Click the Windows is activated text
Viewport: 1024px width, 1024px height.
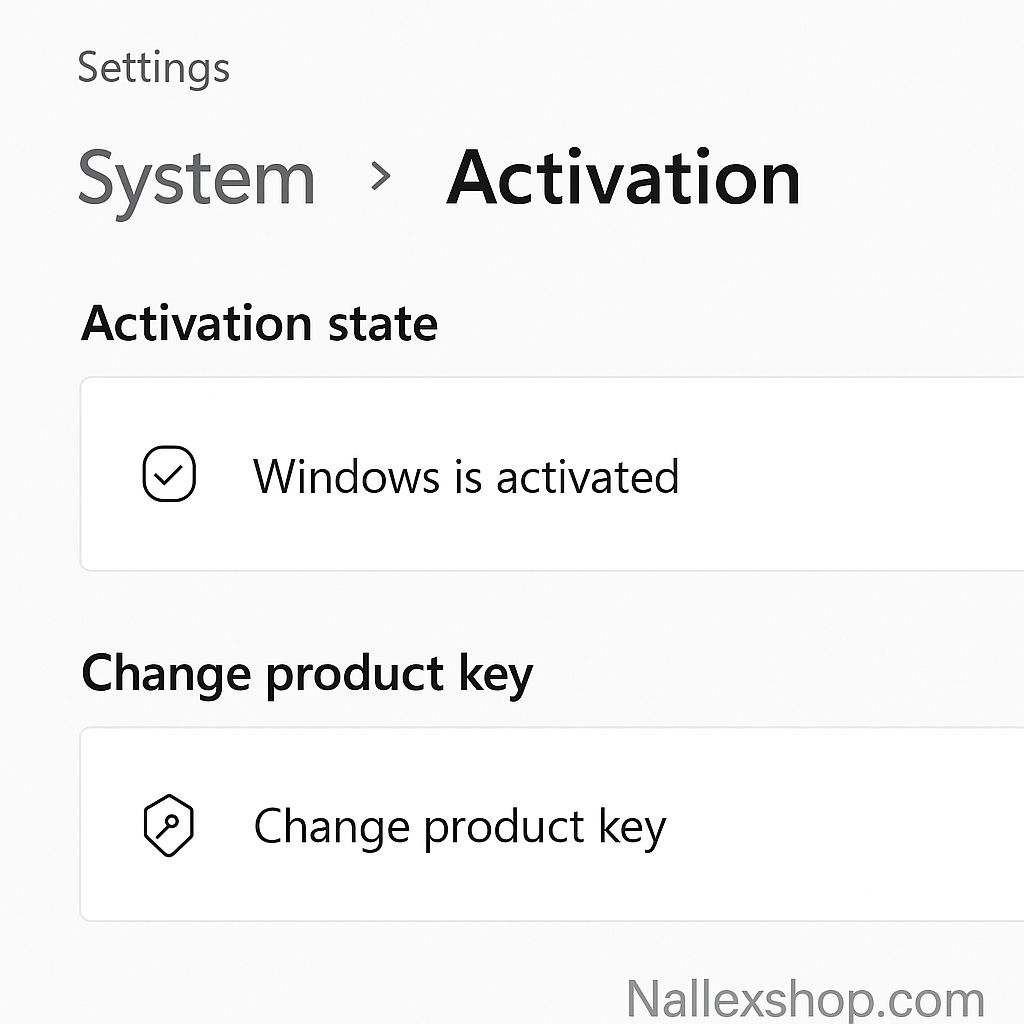(x=467, y=477)
